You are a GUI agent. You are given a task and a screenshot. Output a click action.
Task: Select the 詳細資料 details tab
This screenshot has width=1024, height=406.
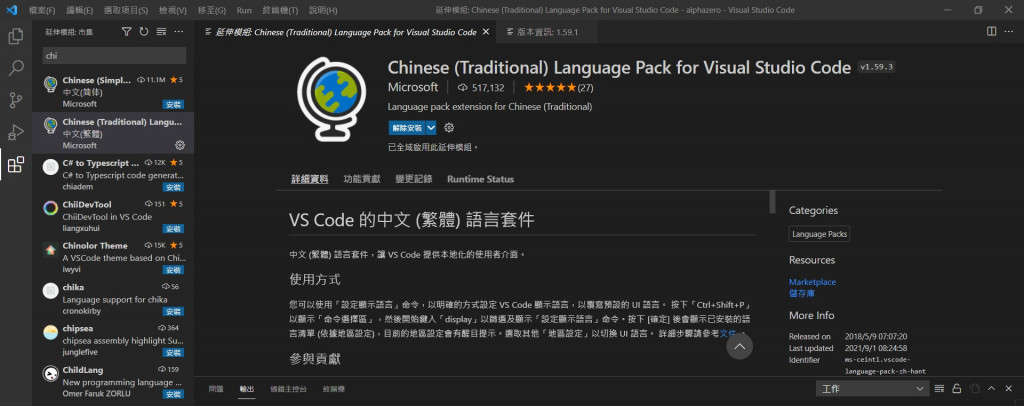tap(310, 179)
